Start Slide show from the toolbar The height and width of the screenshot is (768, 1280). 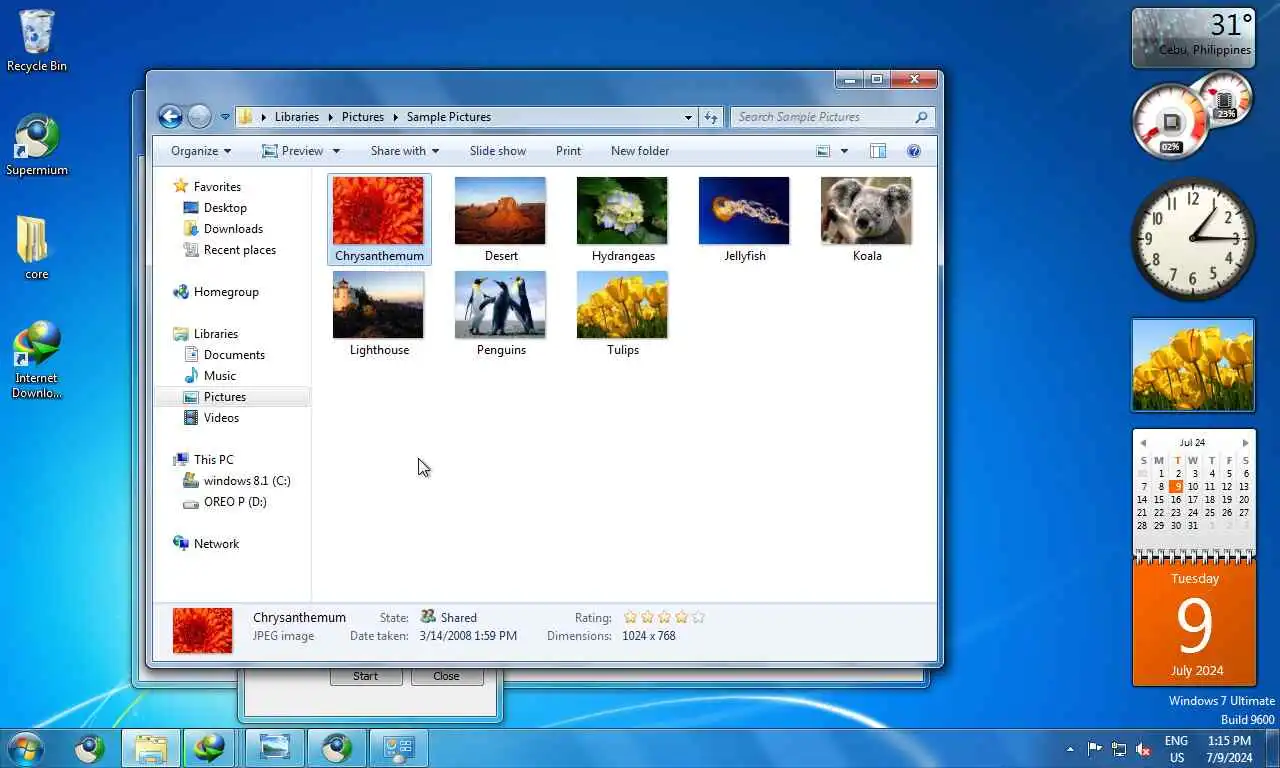[498, 151]
